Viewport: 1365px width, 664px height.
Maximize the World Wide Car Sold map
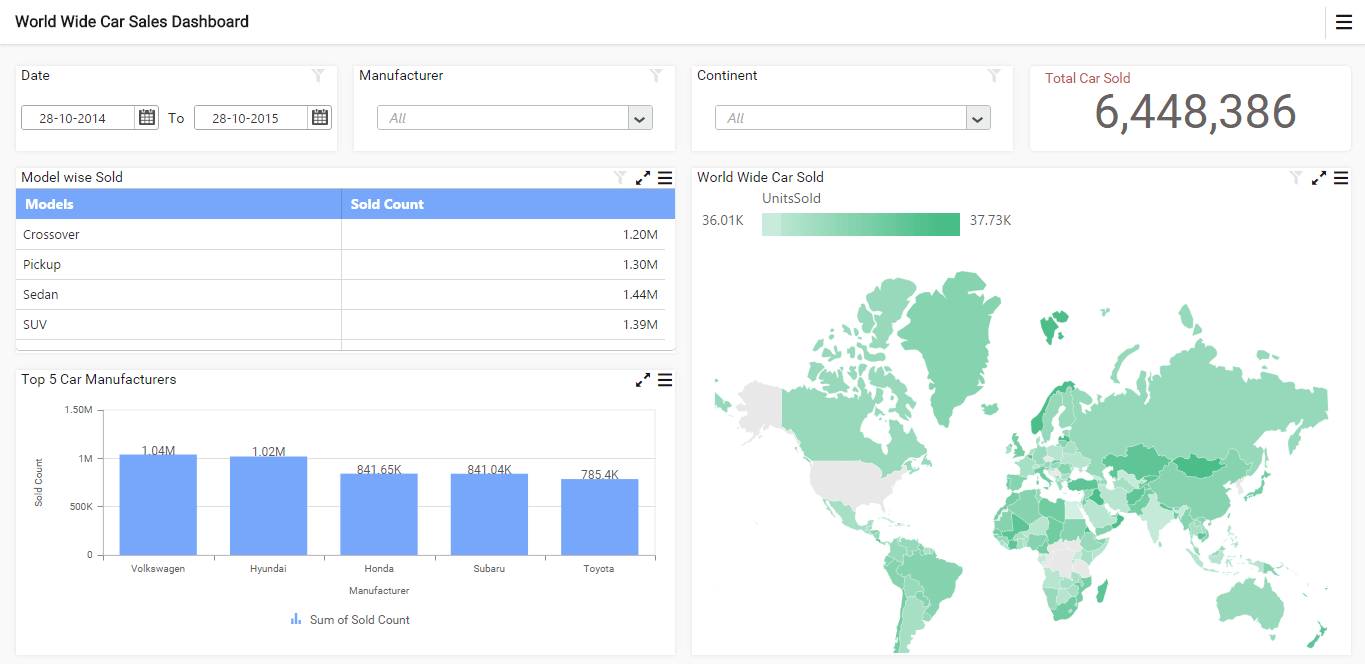coord(1319,178)
